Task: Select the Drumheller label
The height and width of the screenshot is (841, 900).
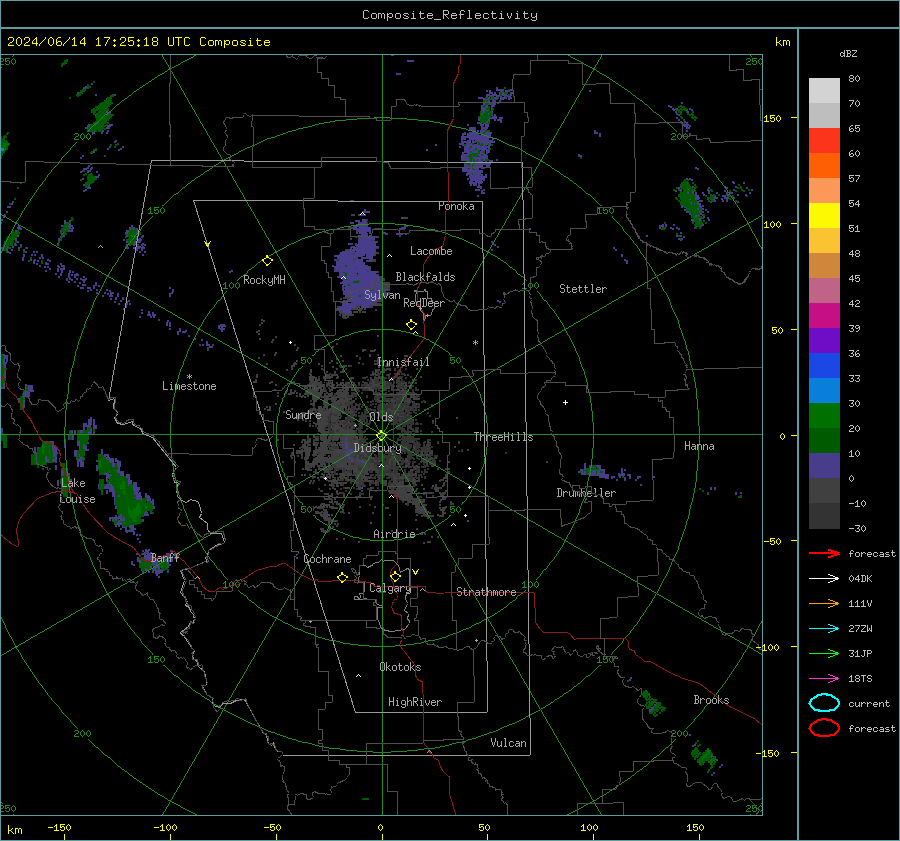Action: click(x=586, y=493)
